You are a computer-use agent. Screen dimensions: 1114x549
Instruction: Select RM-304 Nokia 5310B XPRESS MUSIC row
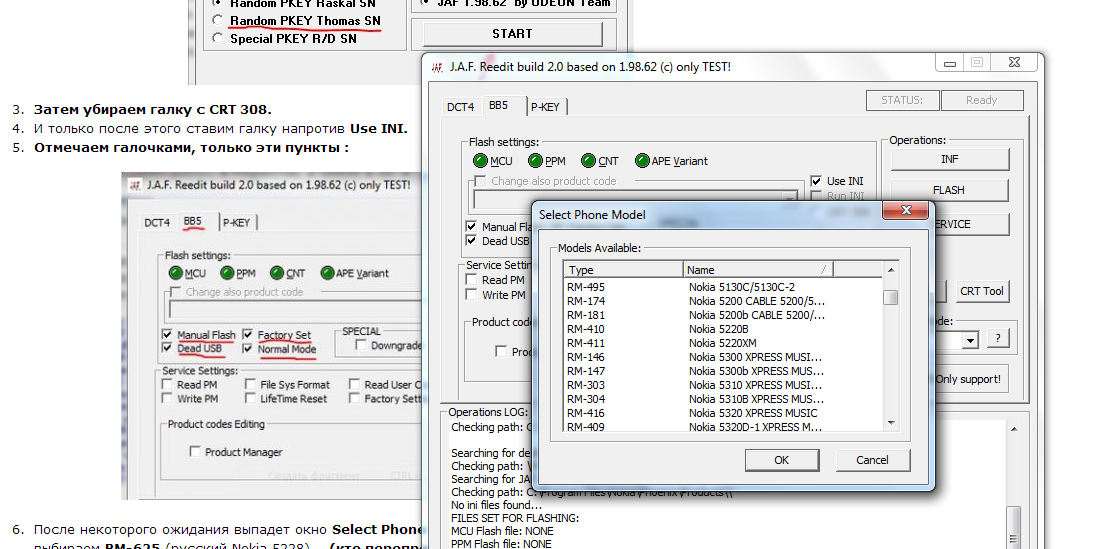point(723,399)
